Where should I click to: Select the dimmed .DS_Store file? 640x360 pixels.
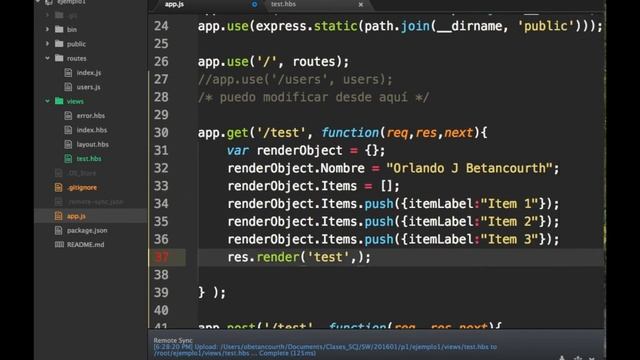click(x=82, y=173)
